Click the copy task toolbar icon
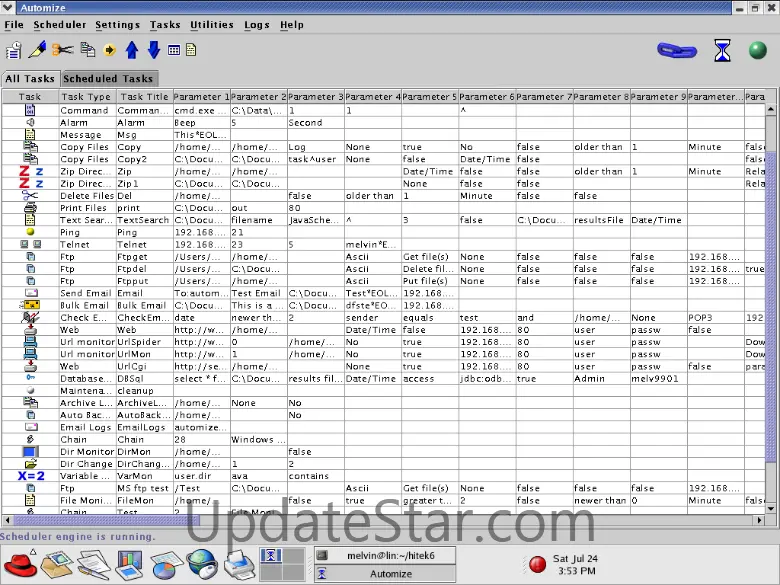The image size is (780, 585). tap(88, 49)
